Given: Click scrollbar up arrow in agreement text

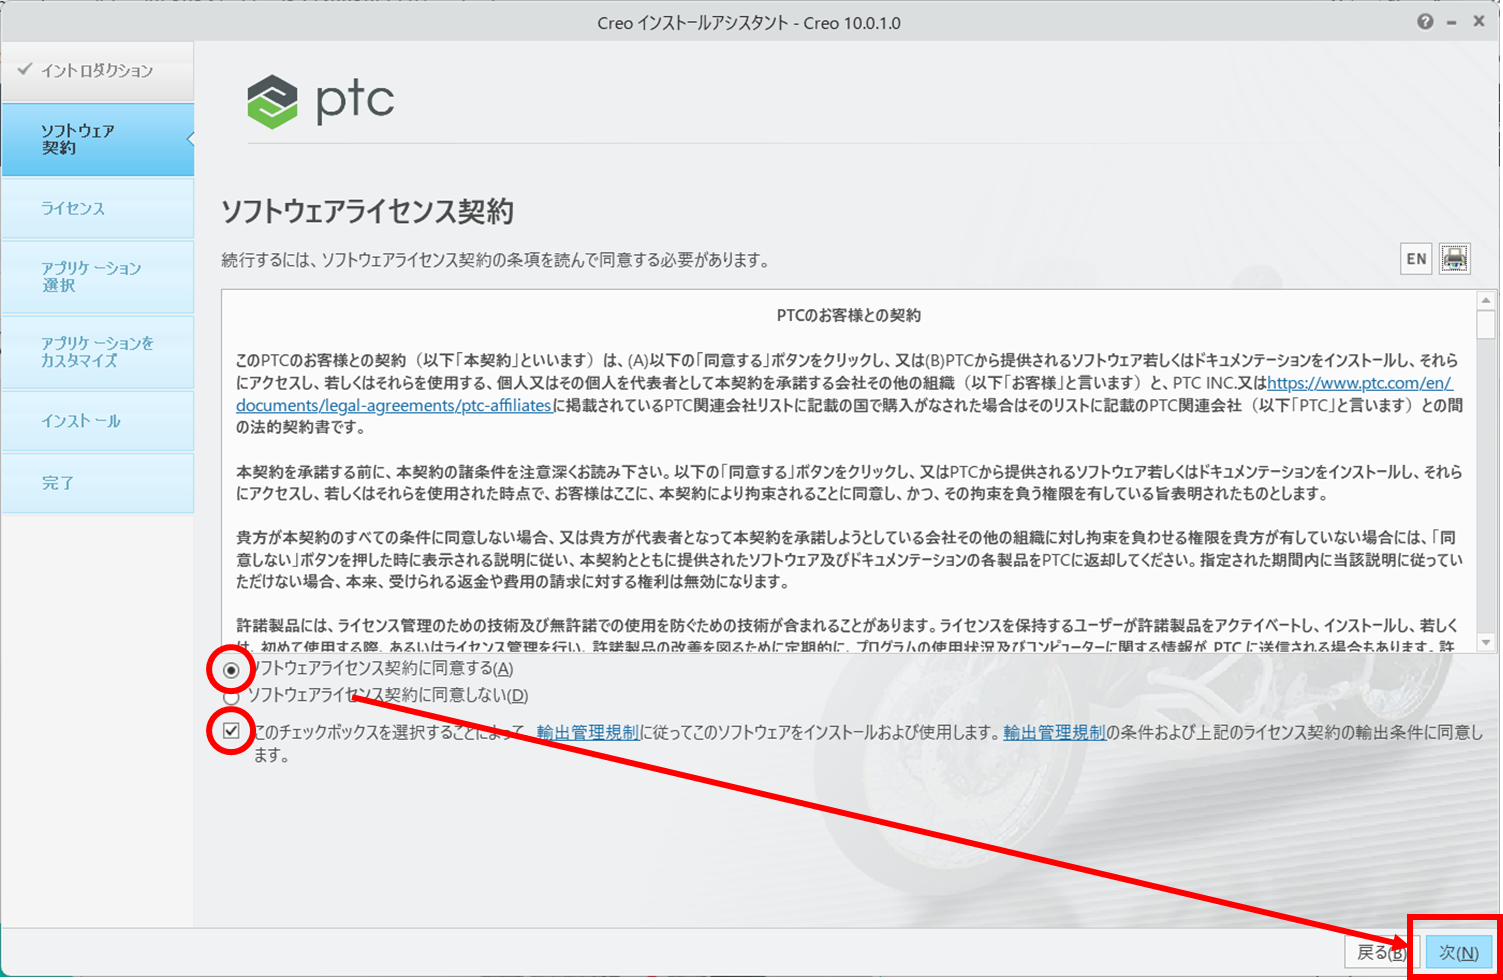Looking at the screenshot, I should (1486, 300).
